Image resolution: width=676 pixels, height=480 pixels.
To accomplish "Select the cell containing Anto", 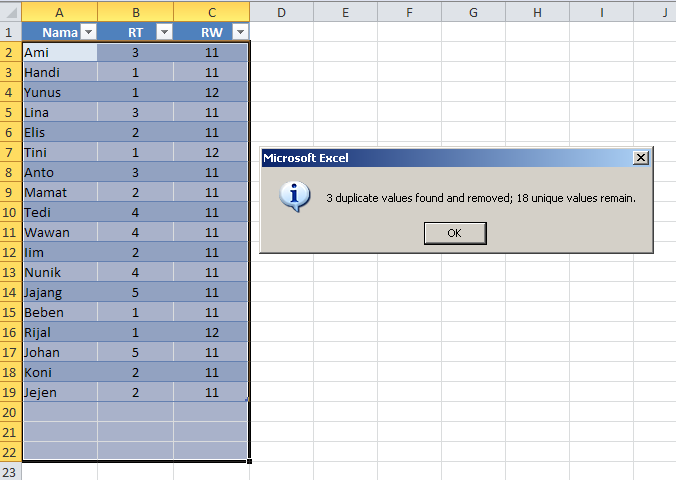I will (x=59, y=172).
